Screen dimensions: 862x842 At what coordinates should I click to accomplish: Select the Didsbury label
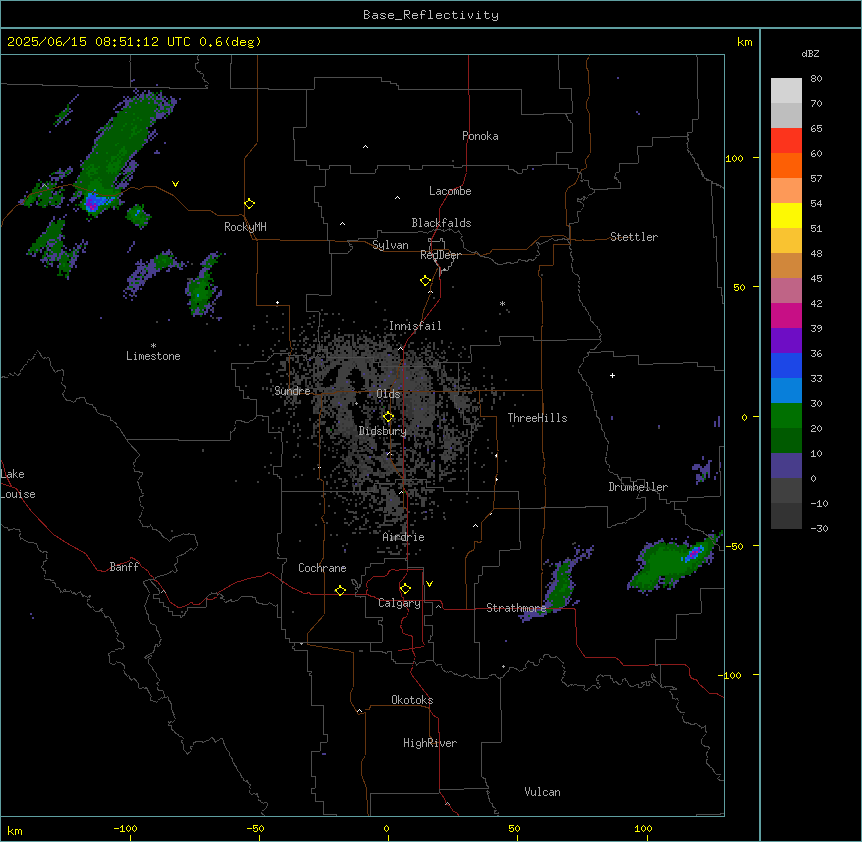383,431
